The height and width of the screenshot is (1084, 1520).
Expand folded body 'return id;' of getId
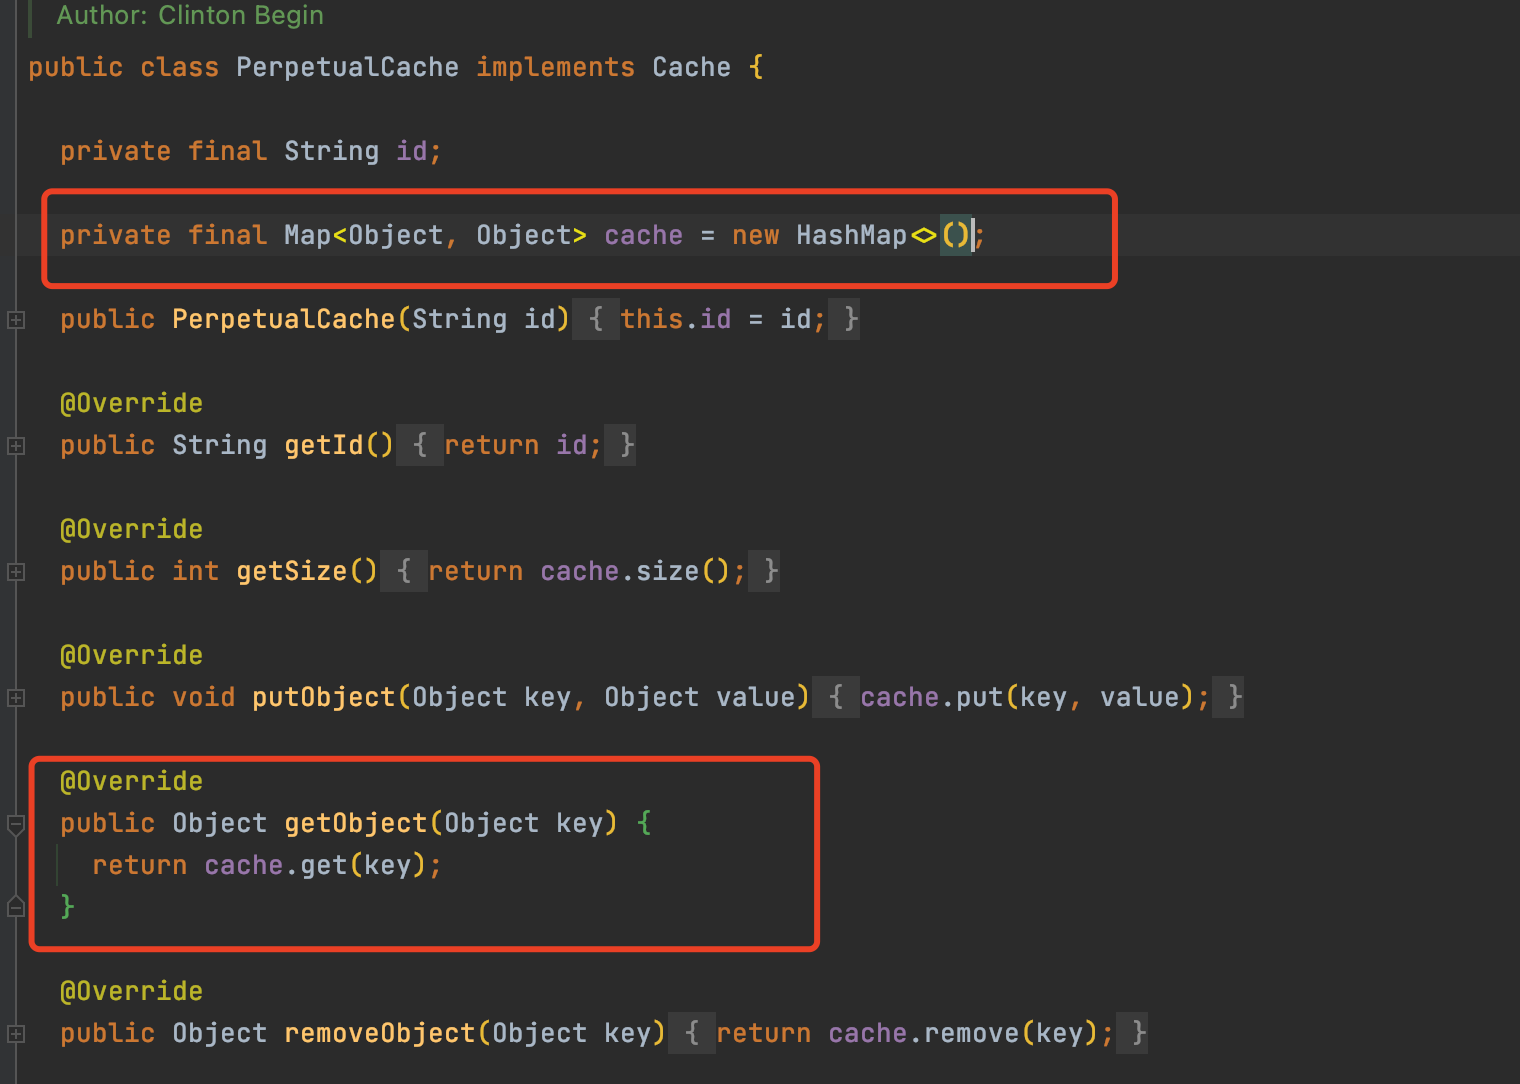[x=516, y=445]
